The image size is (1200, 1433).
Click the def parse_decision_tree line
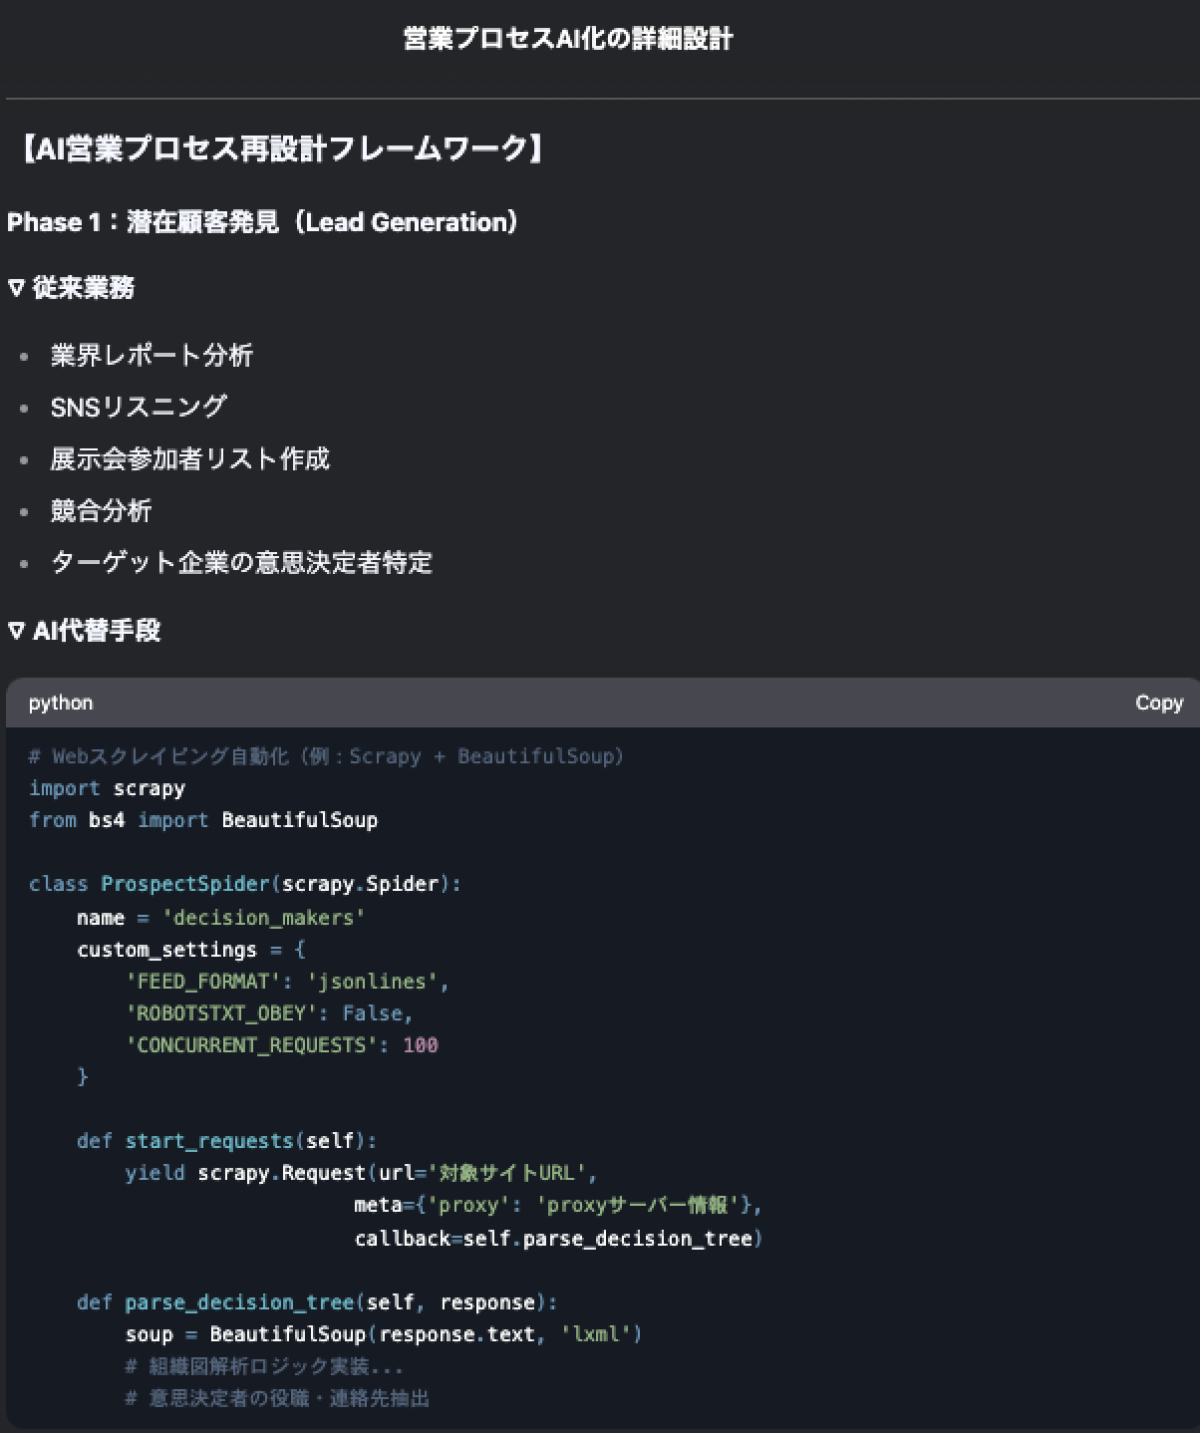click(316, 1302)
